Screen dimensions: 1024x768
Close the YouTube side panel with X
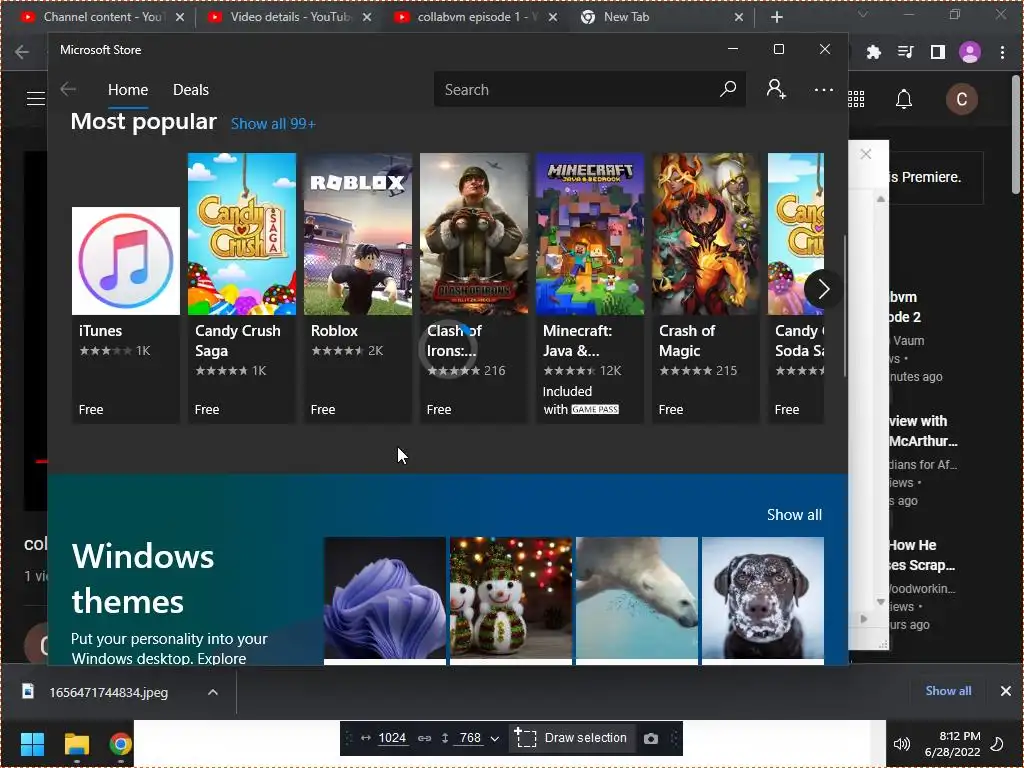[x=866, y=154]
